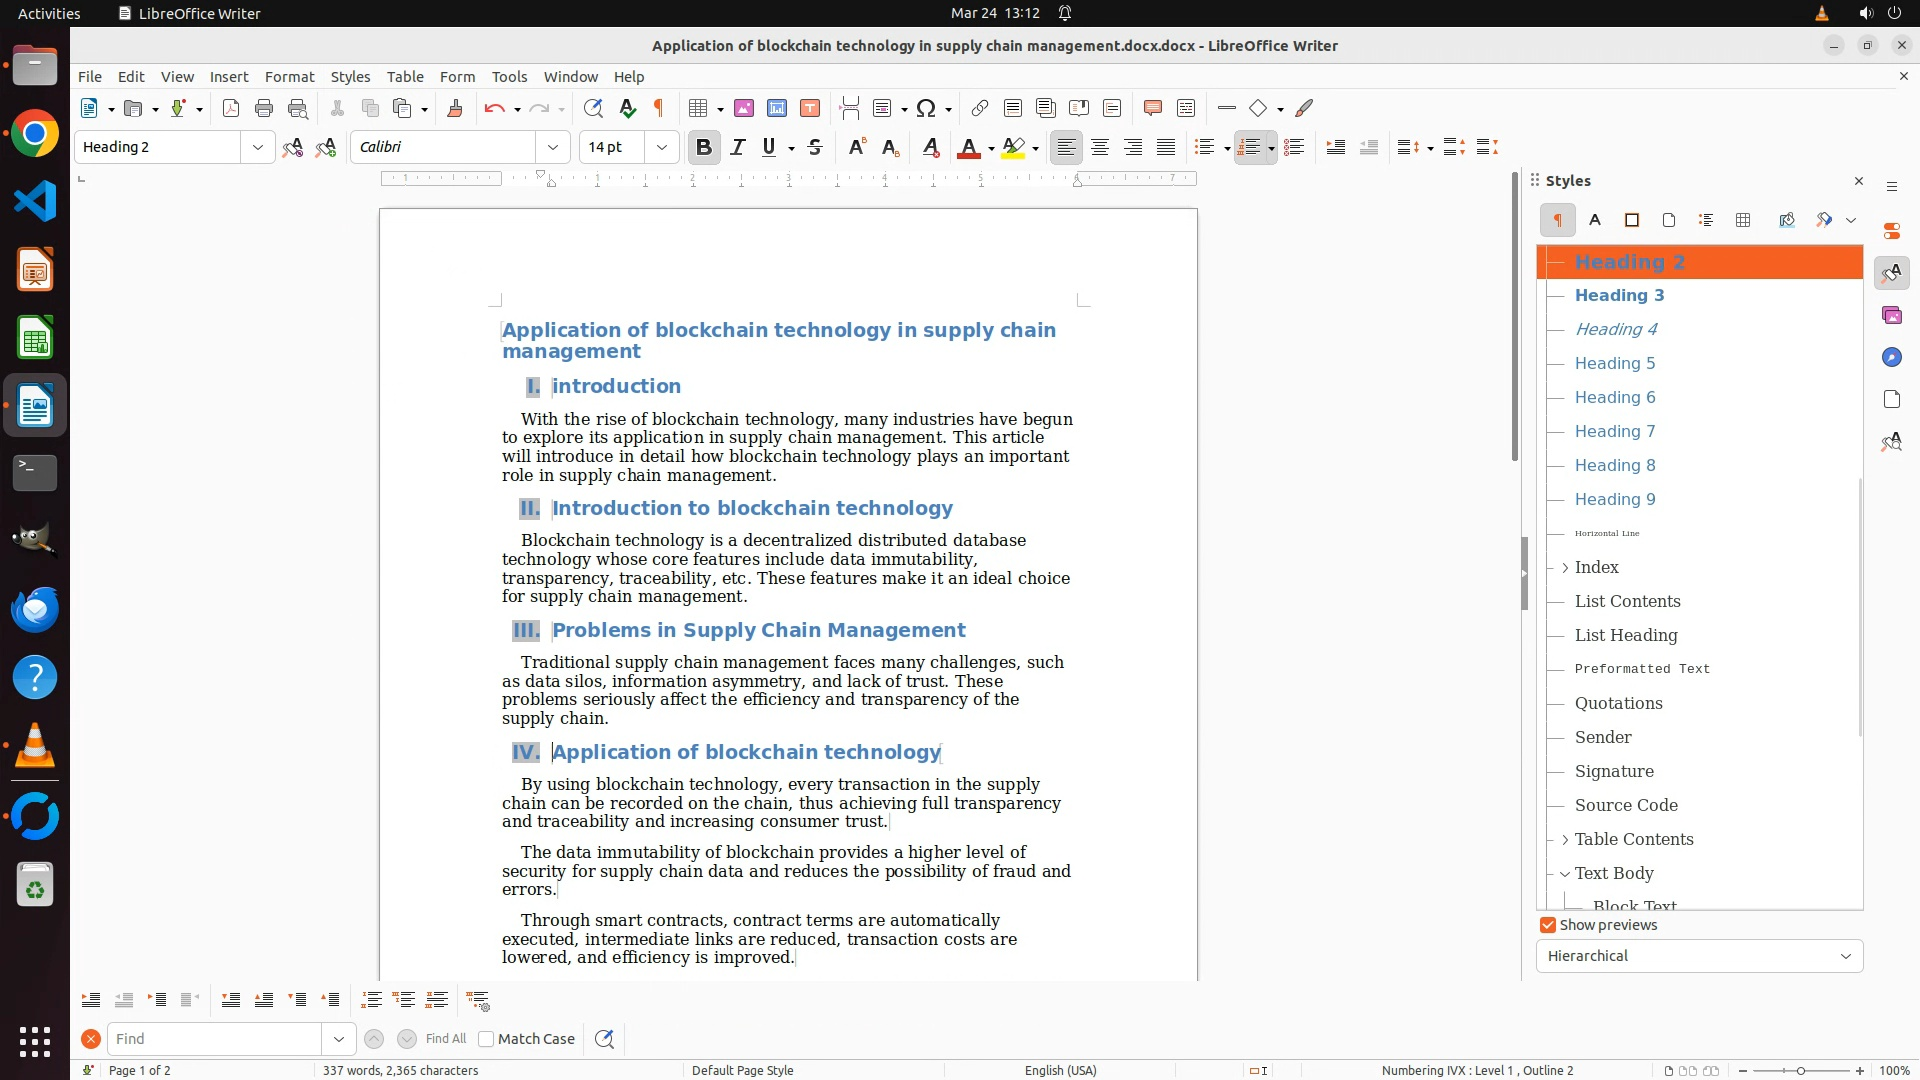Viewport: 1920px width, 1080px height.
Task: Uncheck Show previews checkbox
Action: (1548, 925)
